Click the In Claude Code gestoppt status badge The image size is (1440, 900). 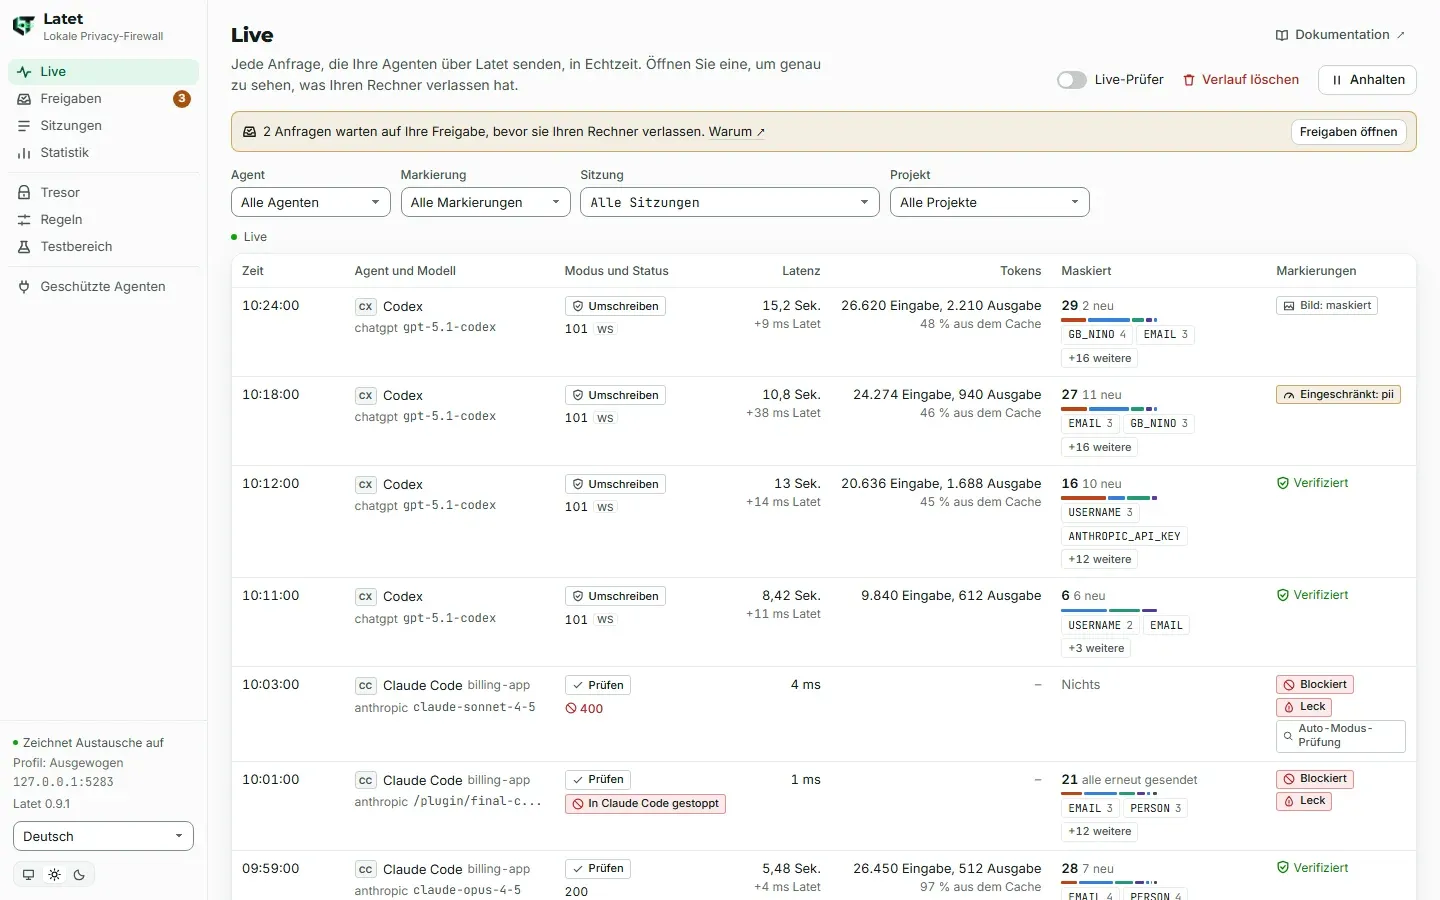coord(645,804)
